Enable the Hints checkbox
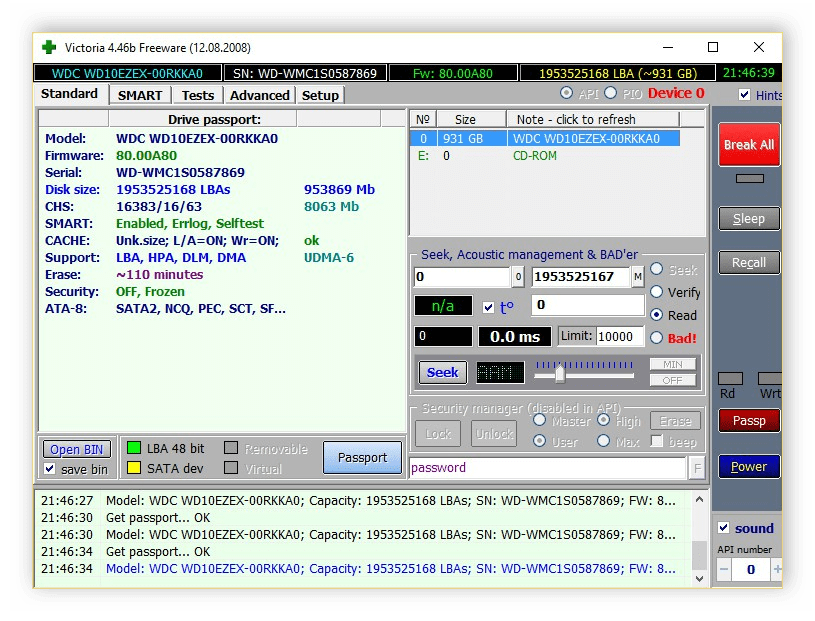The image size is (815, 621). pyautogui.click(x=744, y=95)
